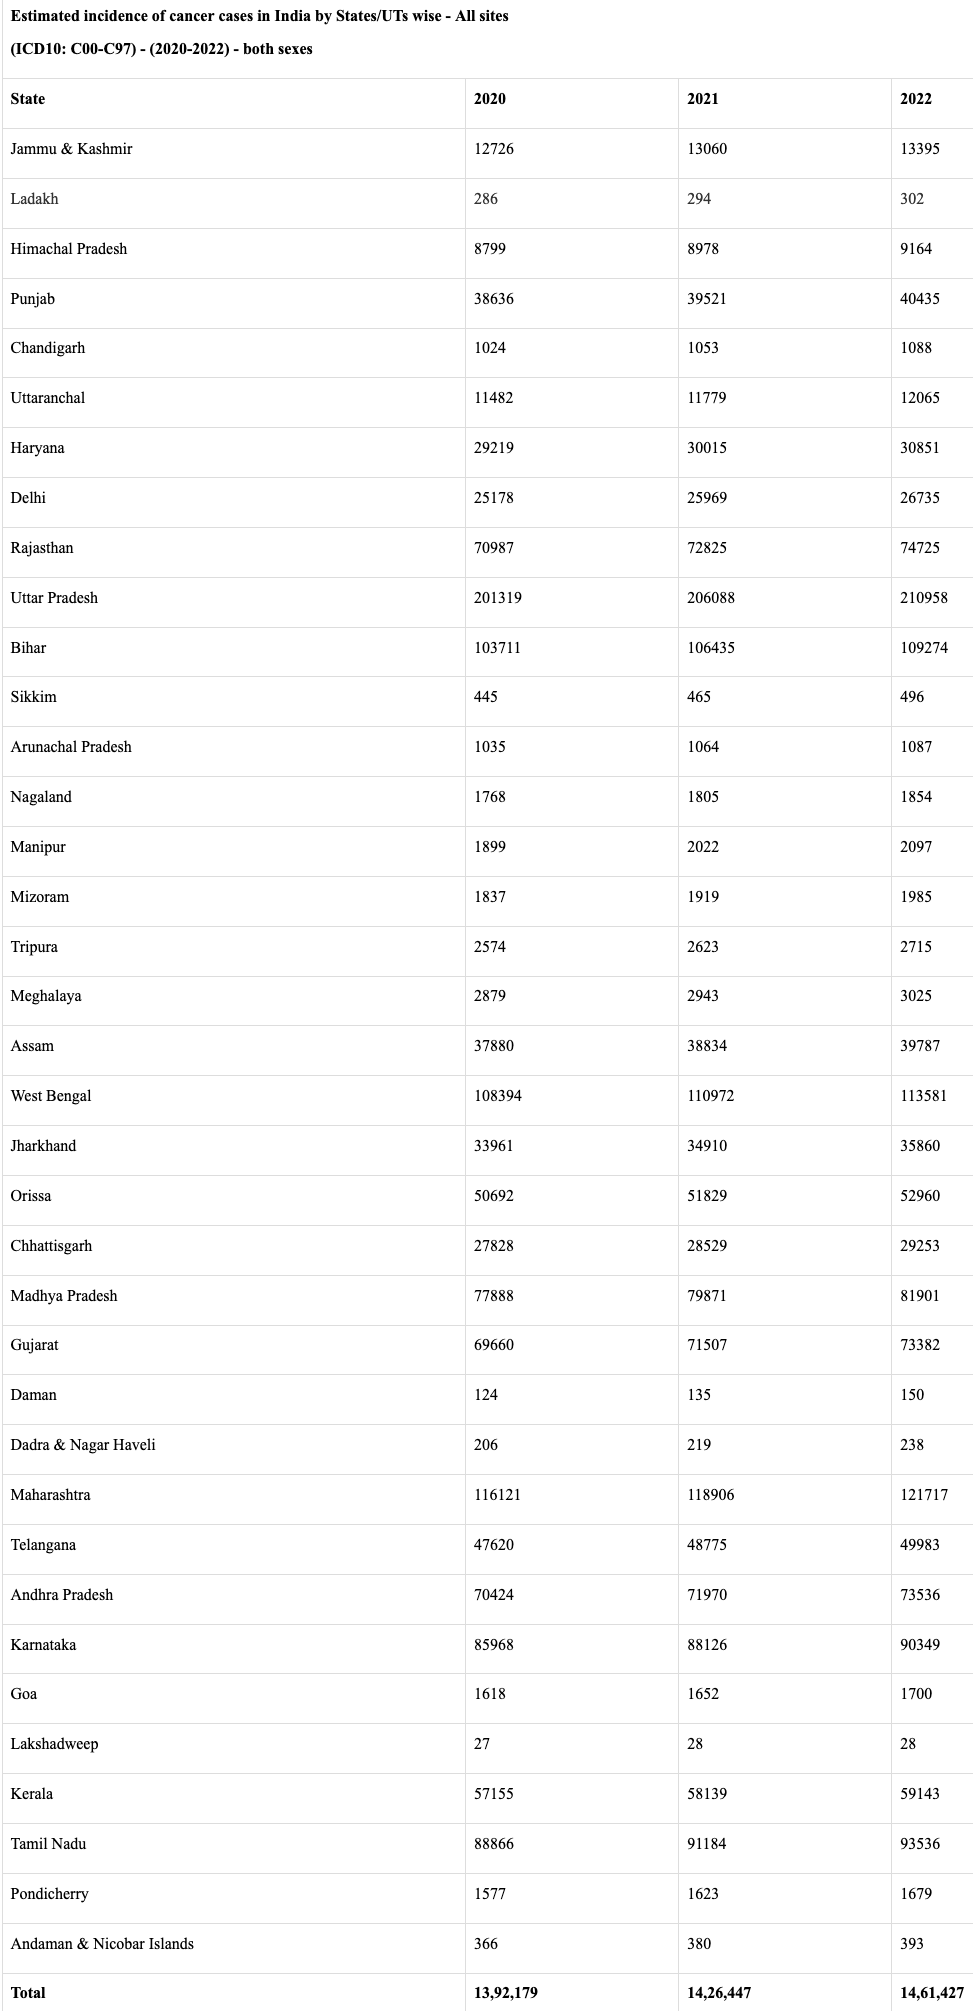Click Sikkim's 2022 value 496
Image resolution: width=973 pixels, height=2011 pixels.
pos(912,697)
